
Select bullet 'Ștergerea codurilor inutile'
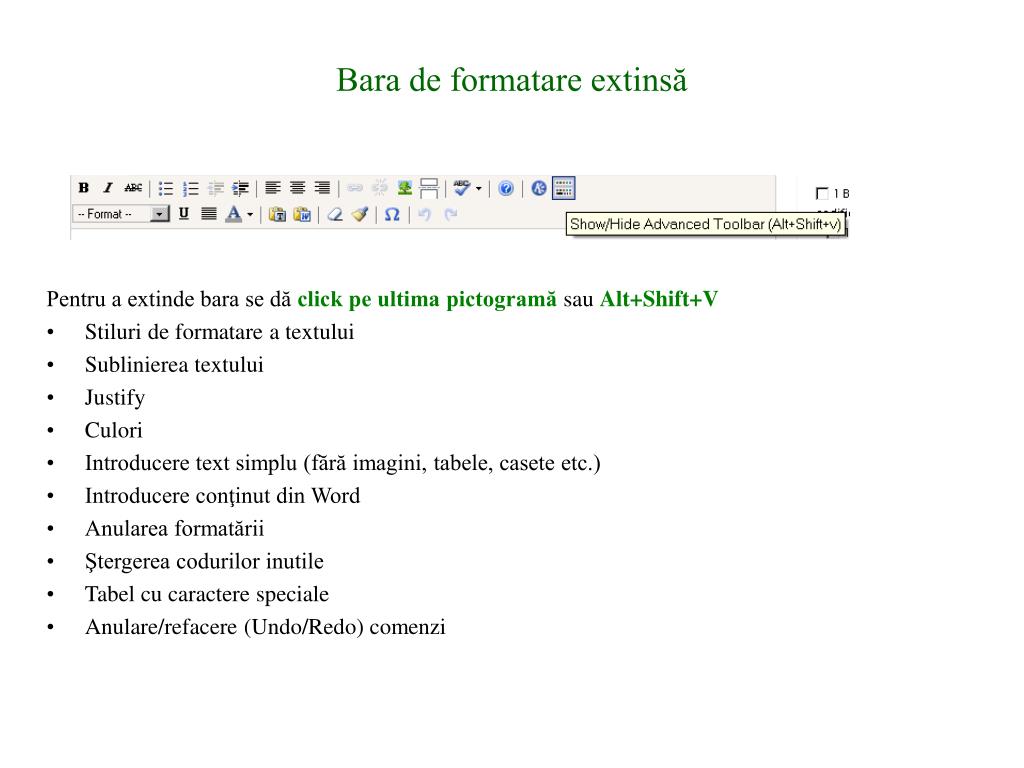click(204, 562)
